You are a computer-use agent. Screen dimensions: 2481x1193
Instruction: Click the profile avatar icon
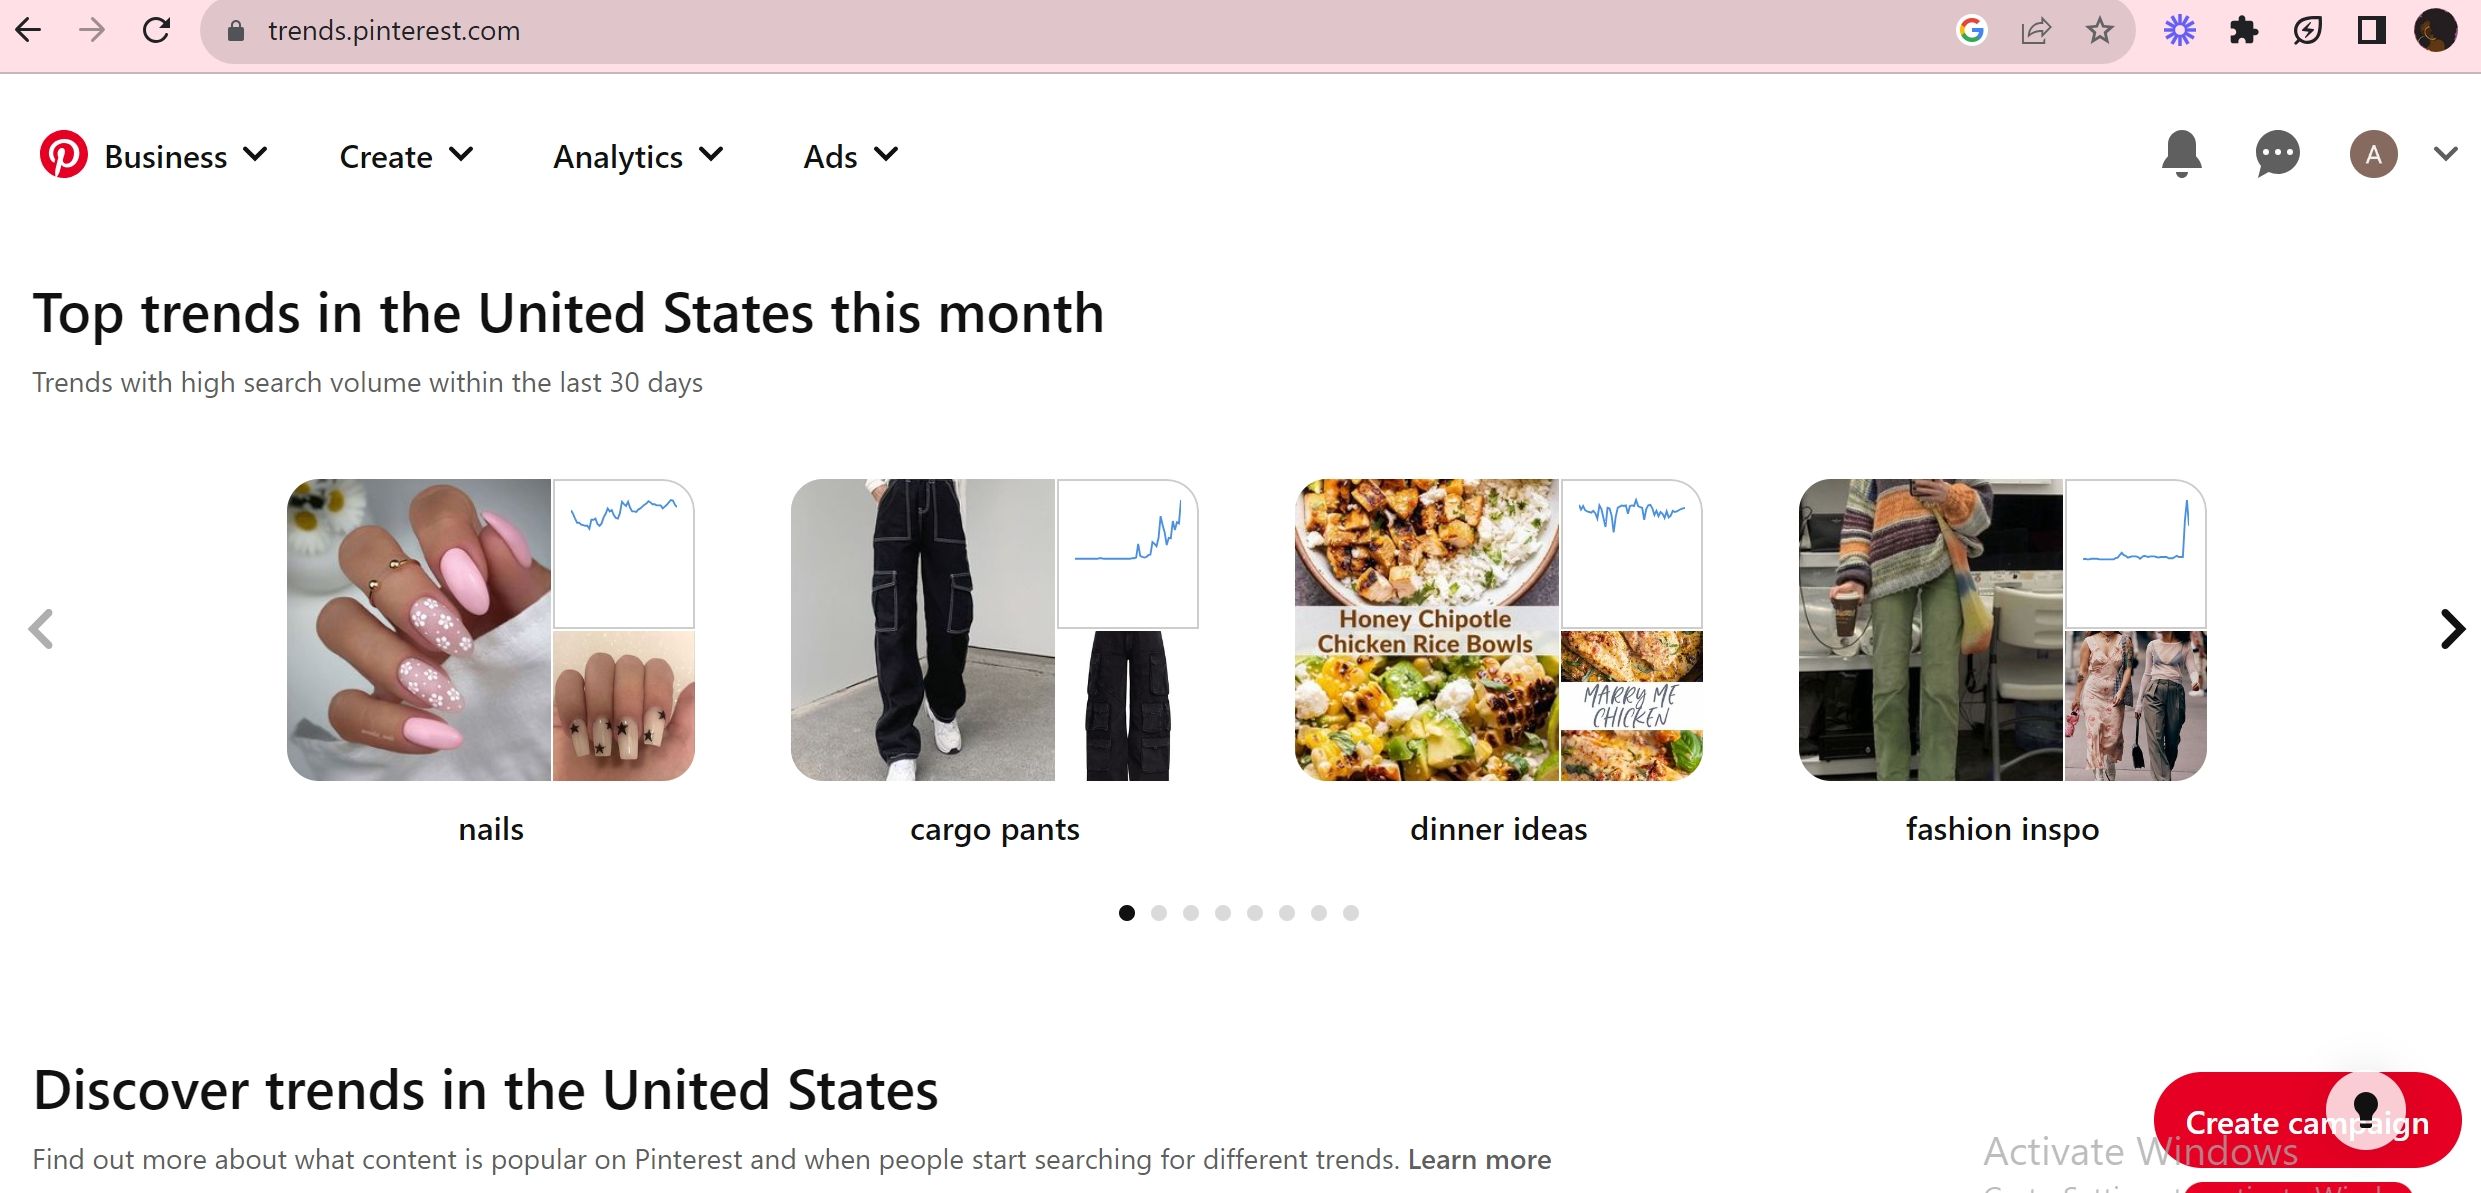[x=2375, y=154]
